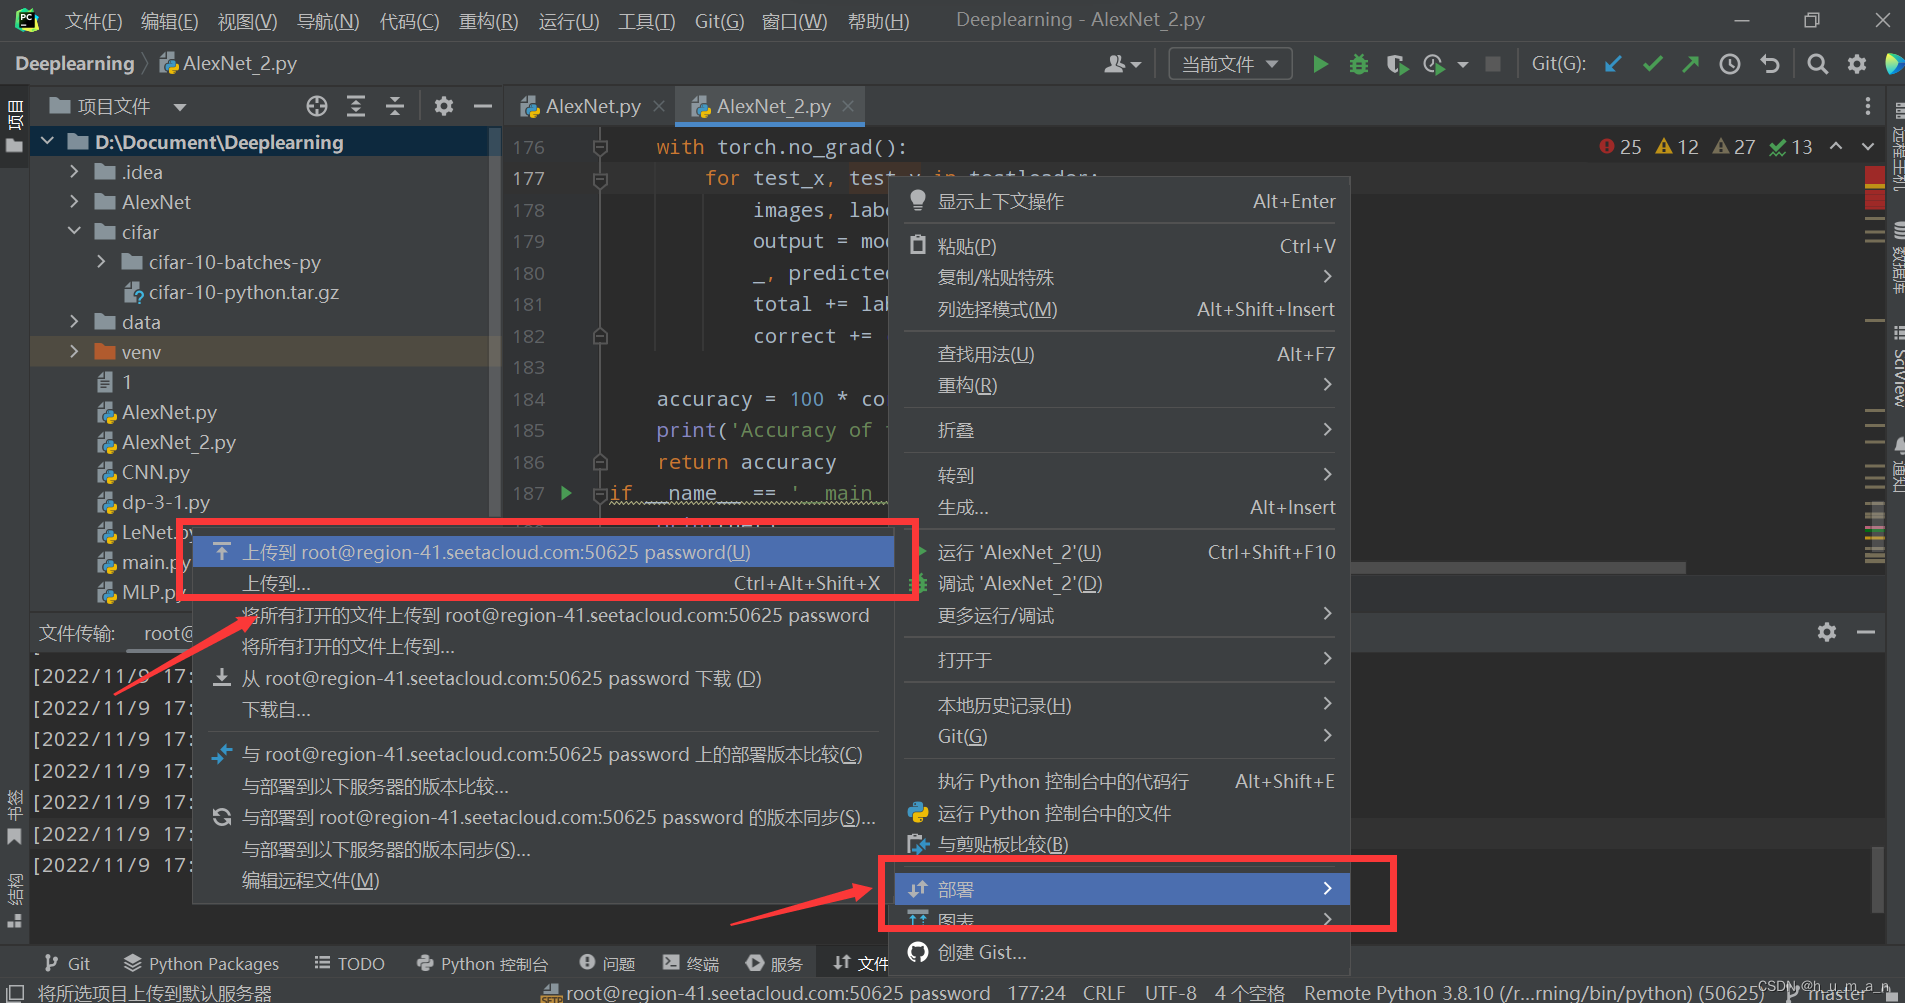Commit changes with the green checkmark icon
Viewport: 1905px width, 1003px height.
click(x=1652, y=64)
